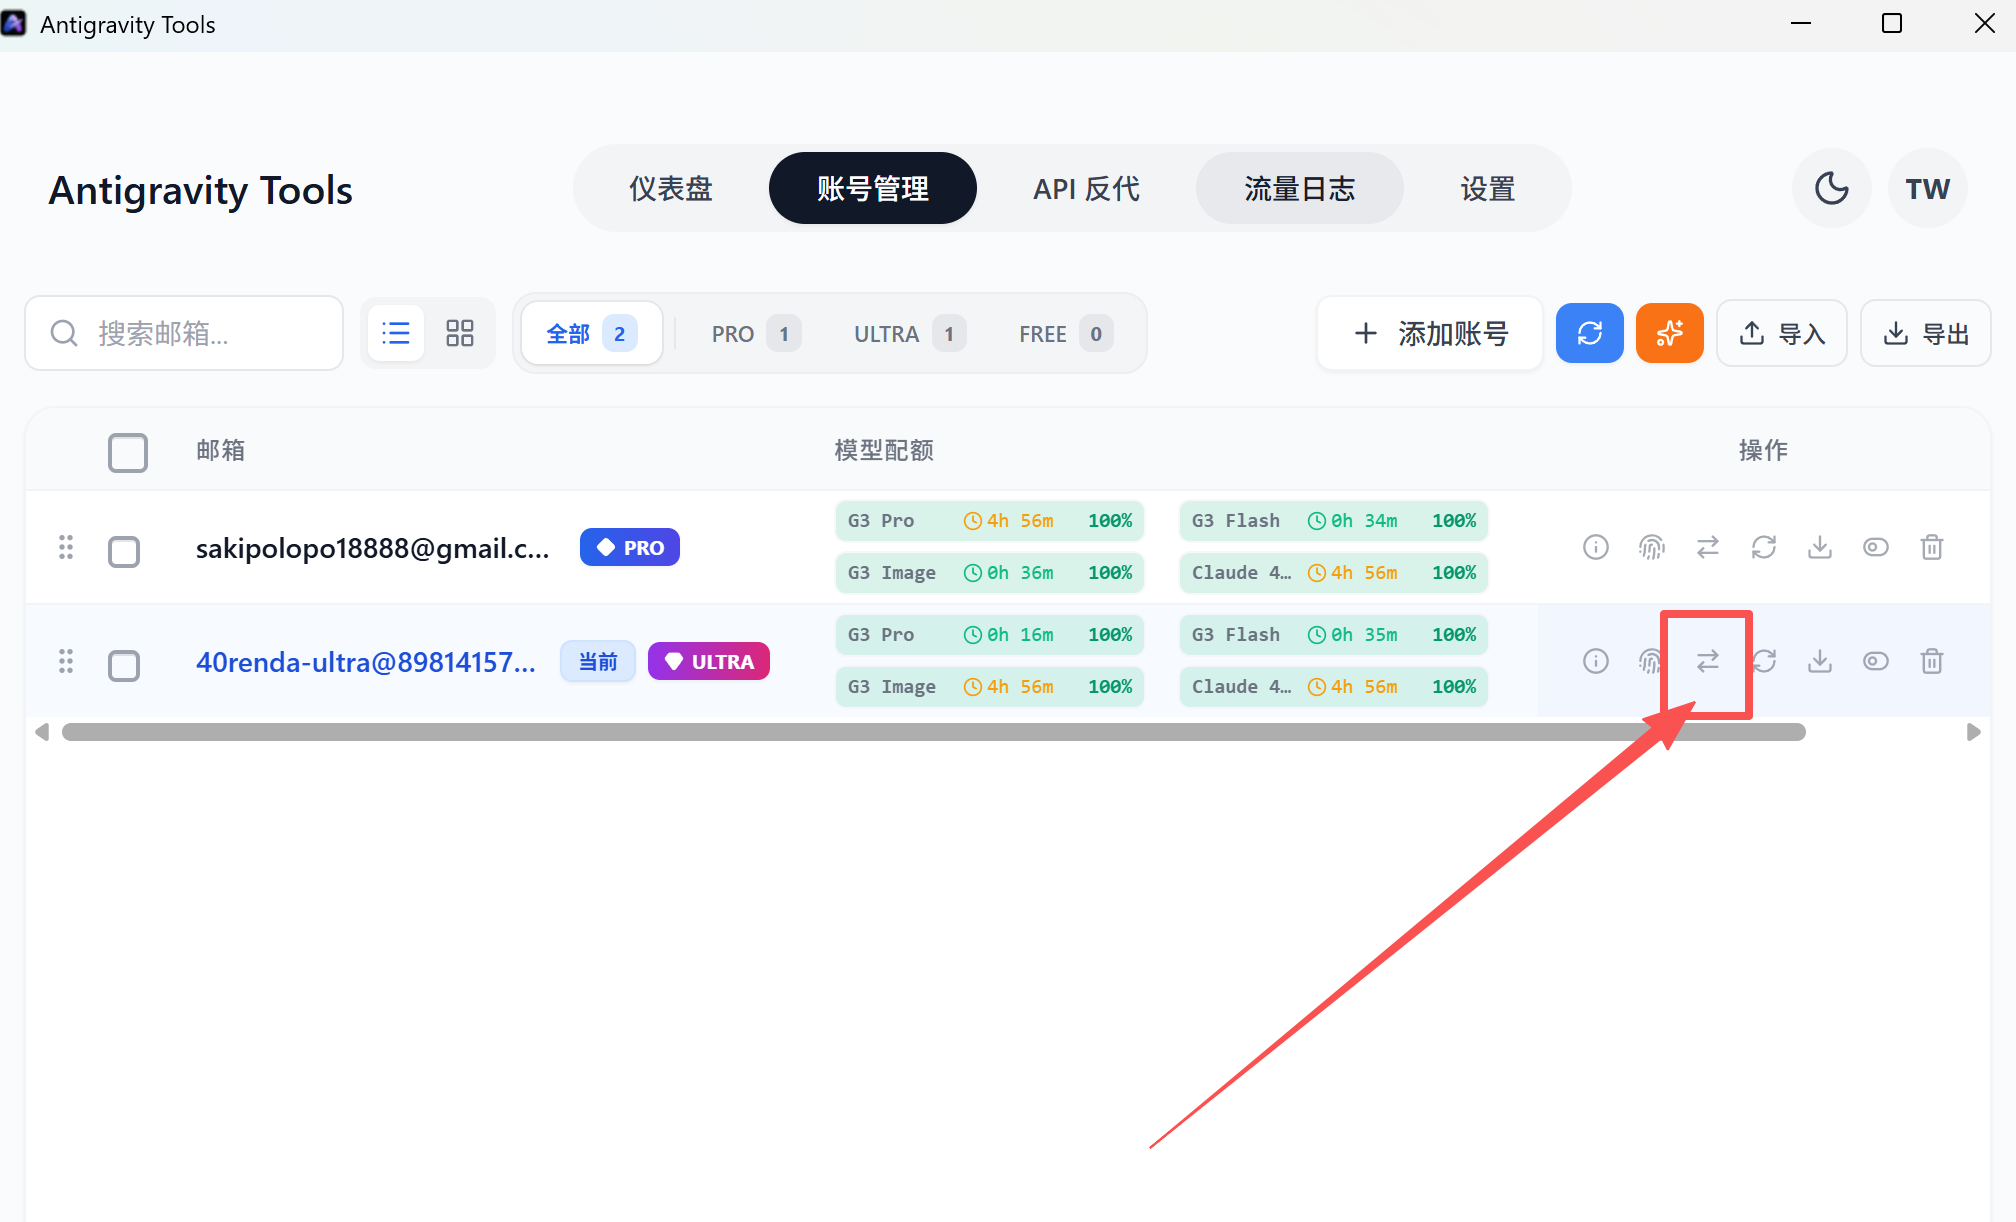Toggle the eye icon on the sakipolopo18888 row
The height and width of the screenshot is (1222, 2016).
(x=1876, y=547)
